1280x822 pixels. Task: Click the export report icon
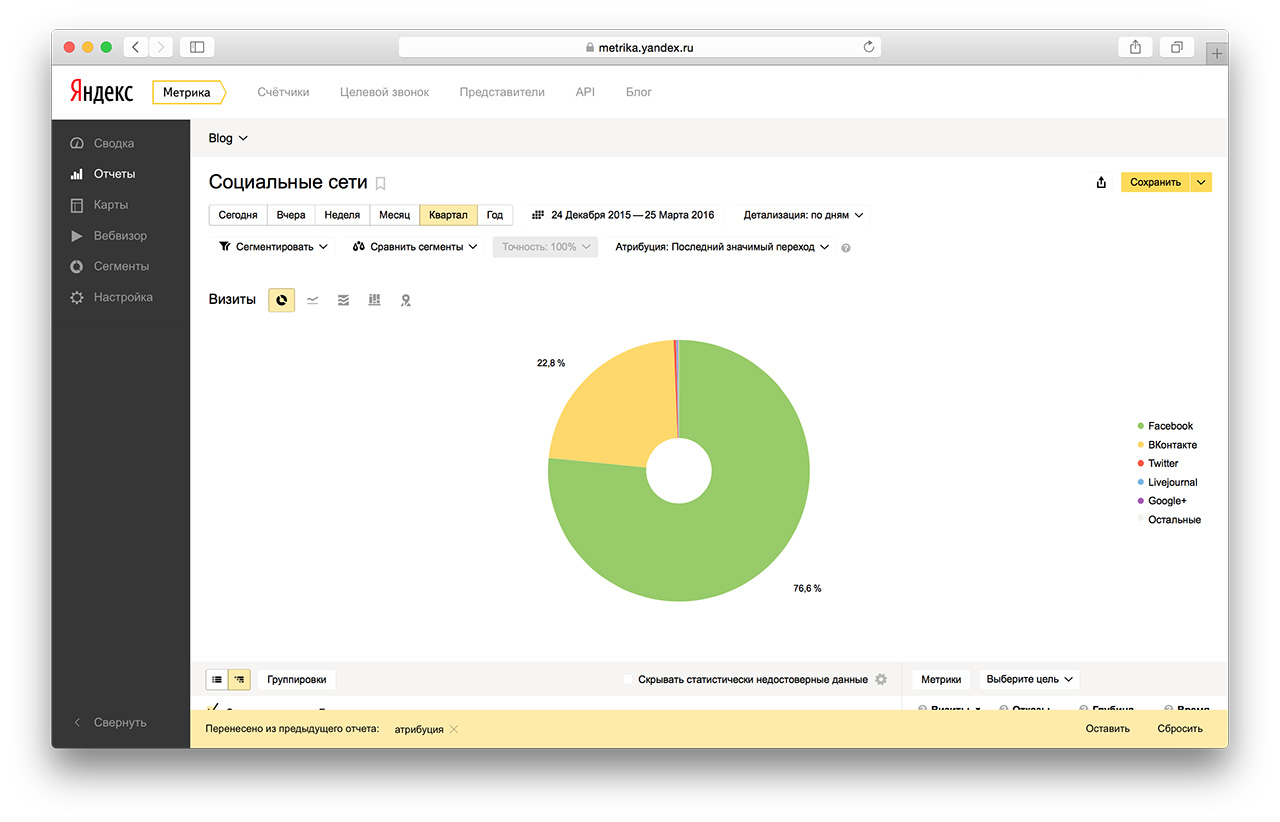coord(1101,182)
